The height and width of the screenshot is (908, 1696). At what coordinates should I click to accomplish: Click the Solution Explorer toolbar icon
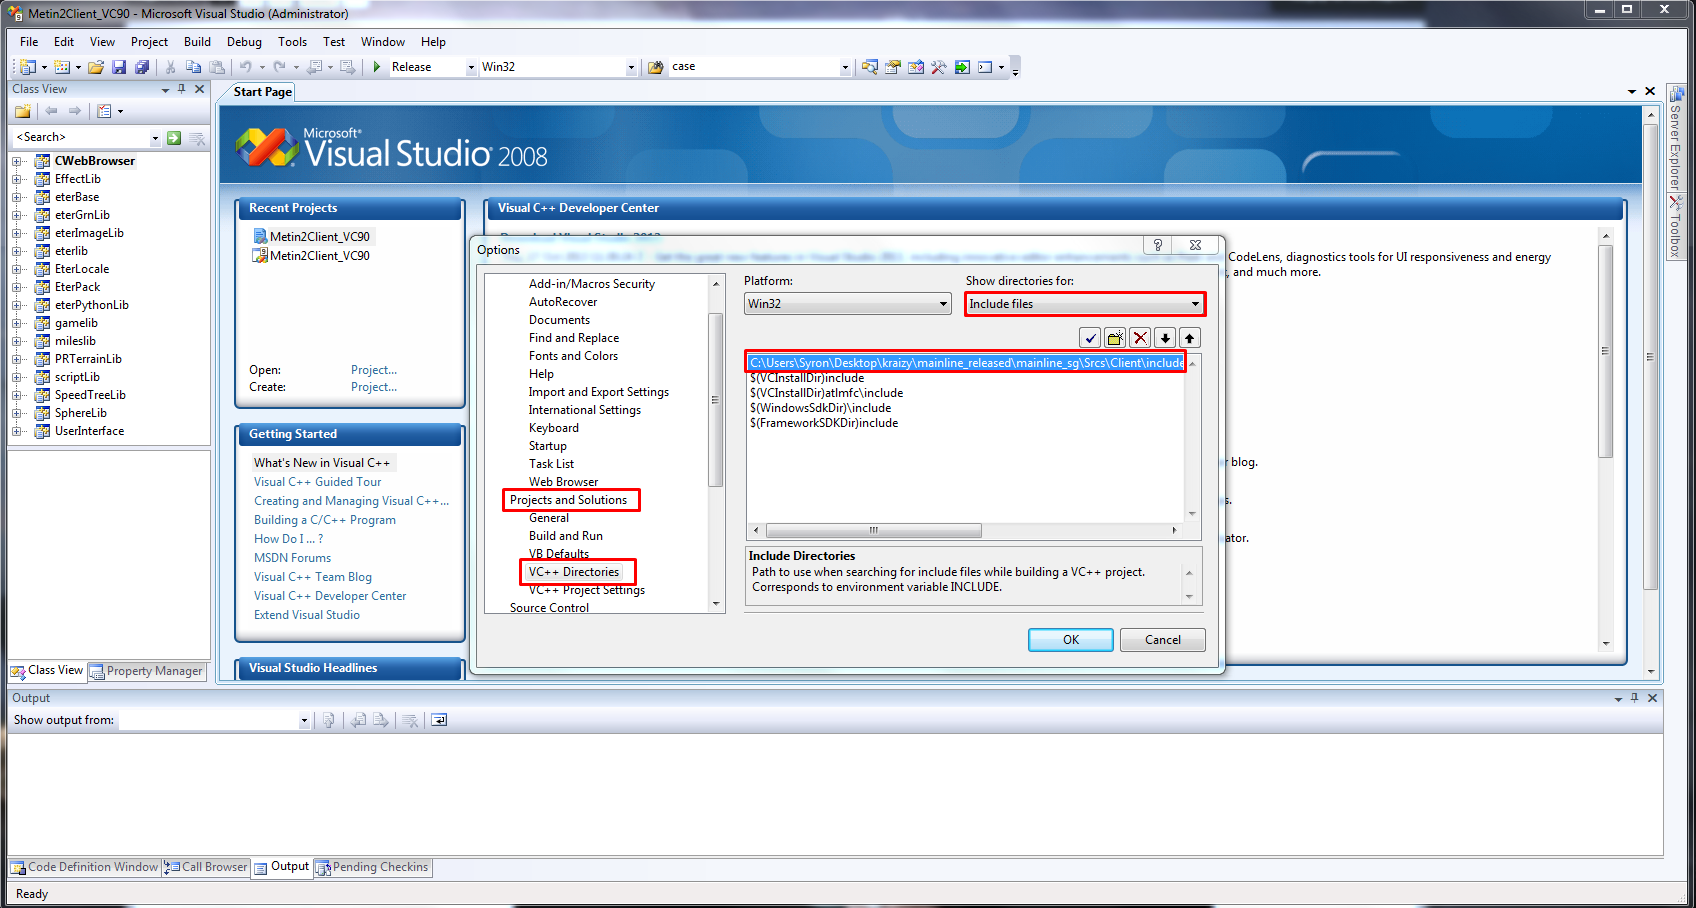tap(870, 67)
